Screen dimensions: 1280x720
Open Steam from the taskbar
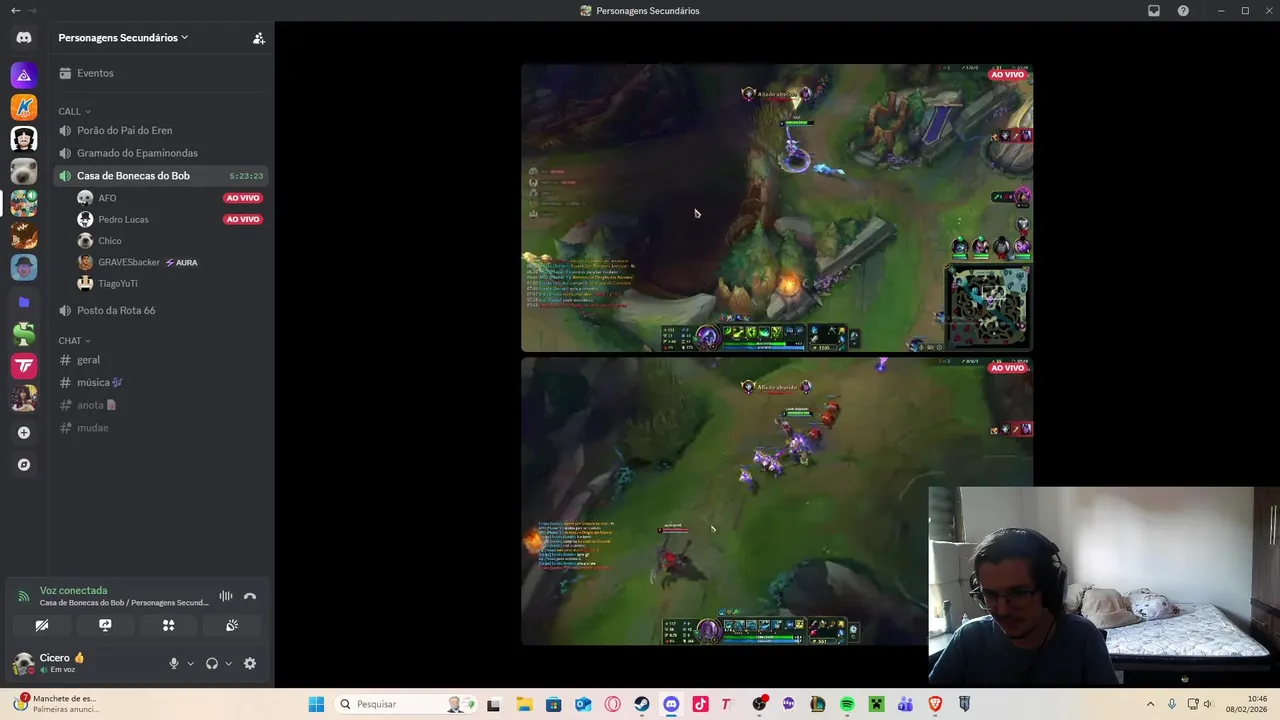pyautogui.click(x=642, y=704)
